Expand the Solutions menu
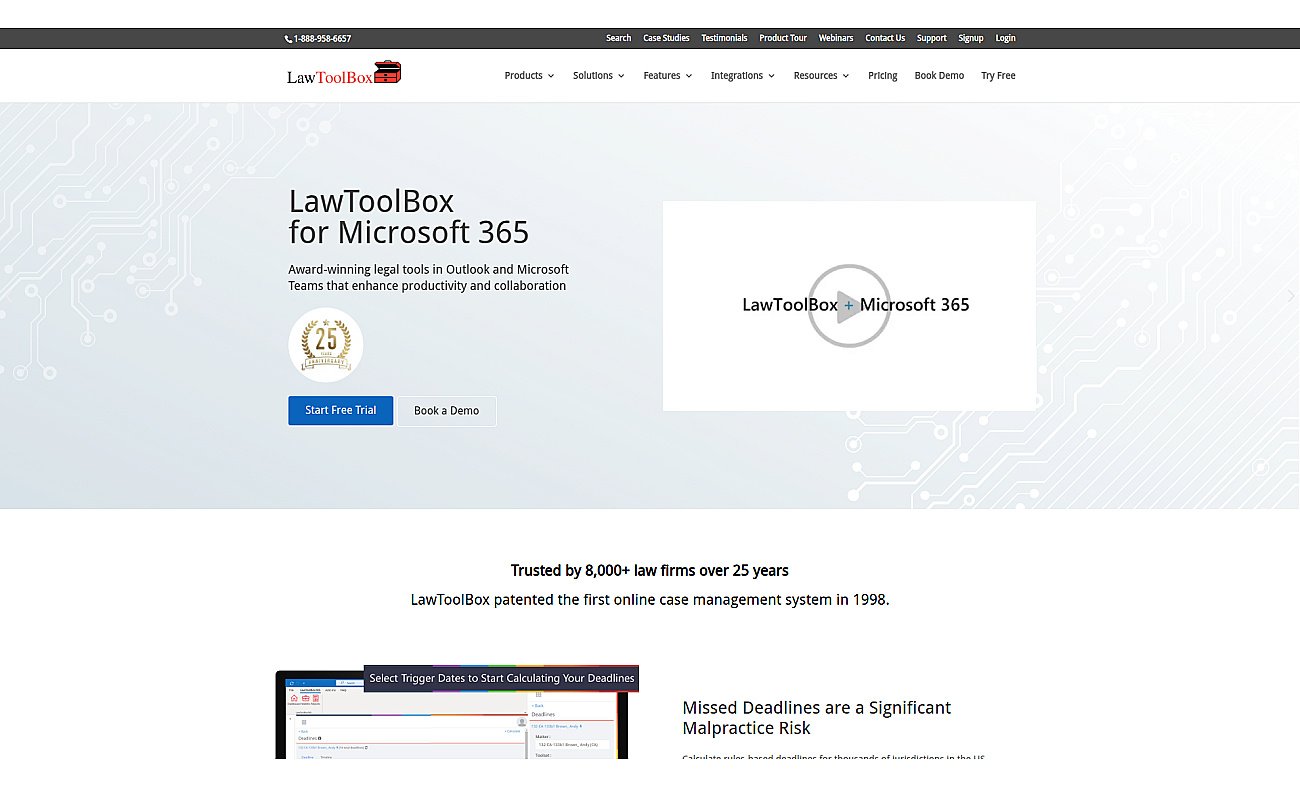The image size is (1300, 788). (599, 76)
